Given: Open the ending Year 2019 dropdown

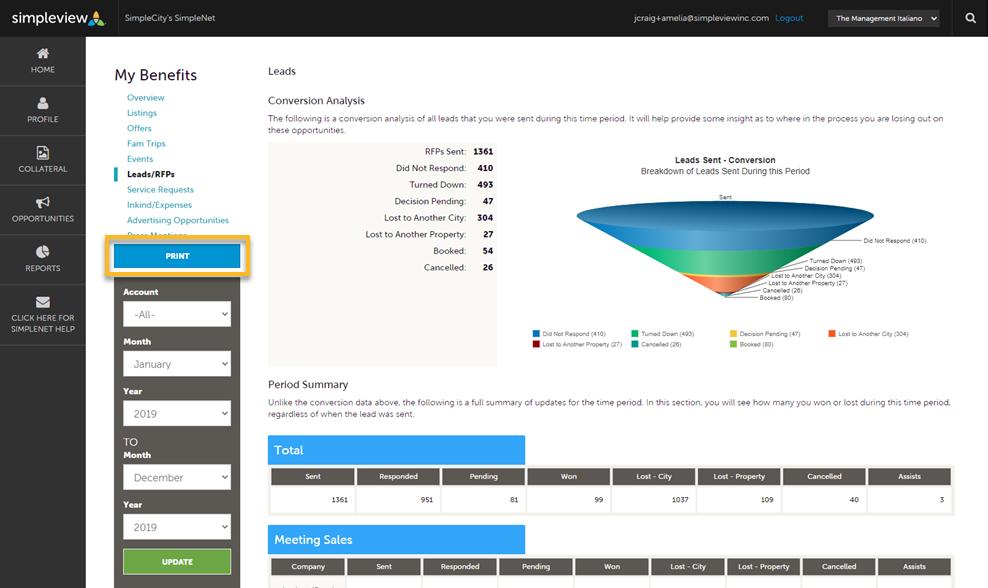Looking at the screenshot, I should (177, 527).
